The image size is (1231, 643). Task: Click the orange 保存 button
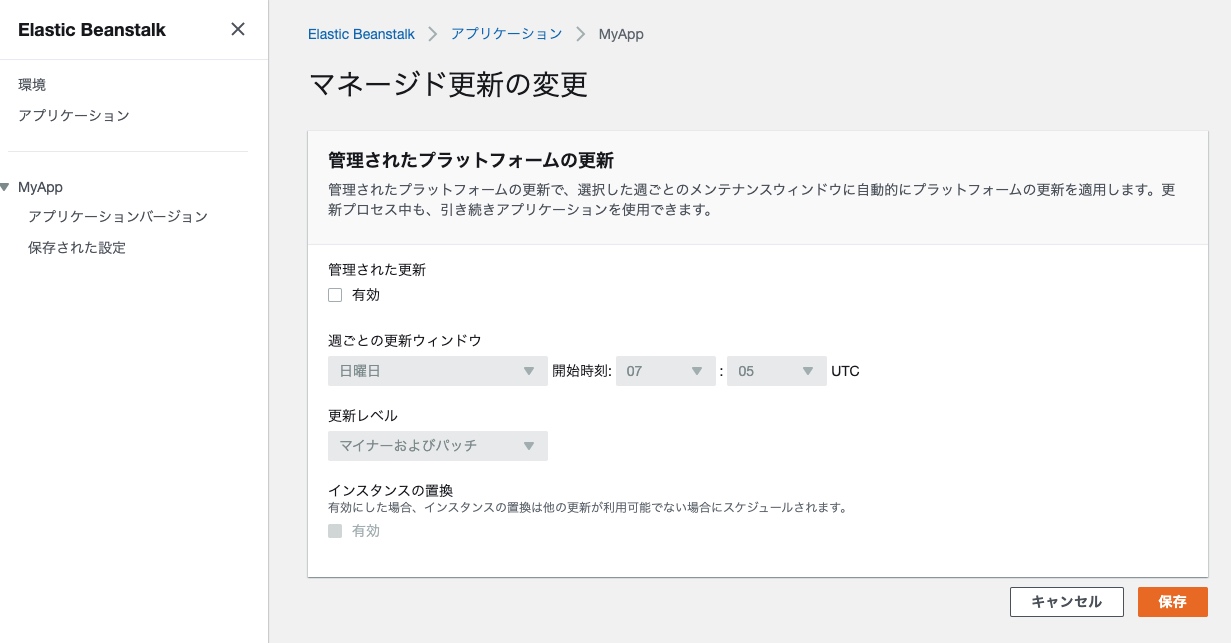pos(1172,602)
